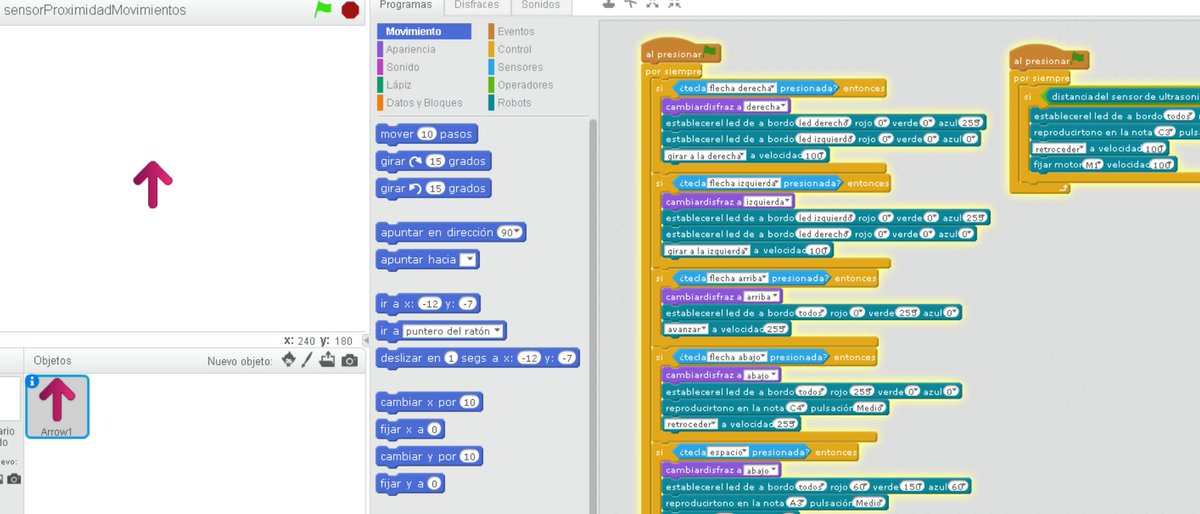Edit velocidad 255 in the avanzar block
This screenshot has width=1200, height=514.
(x=777, y=328)
